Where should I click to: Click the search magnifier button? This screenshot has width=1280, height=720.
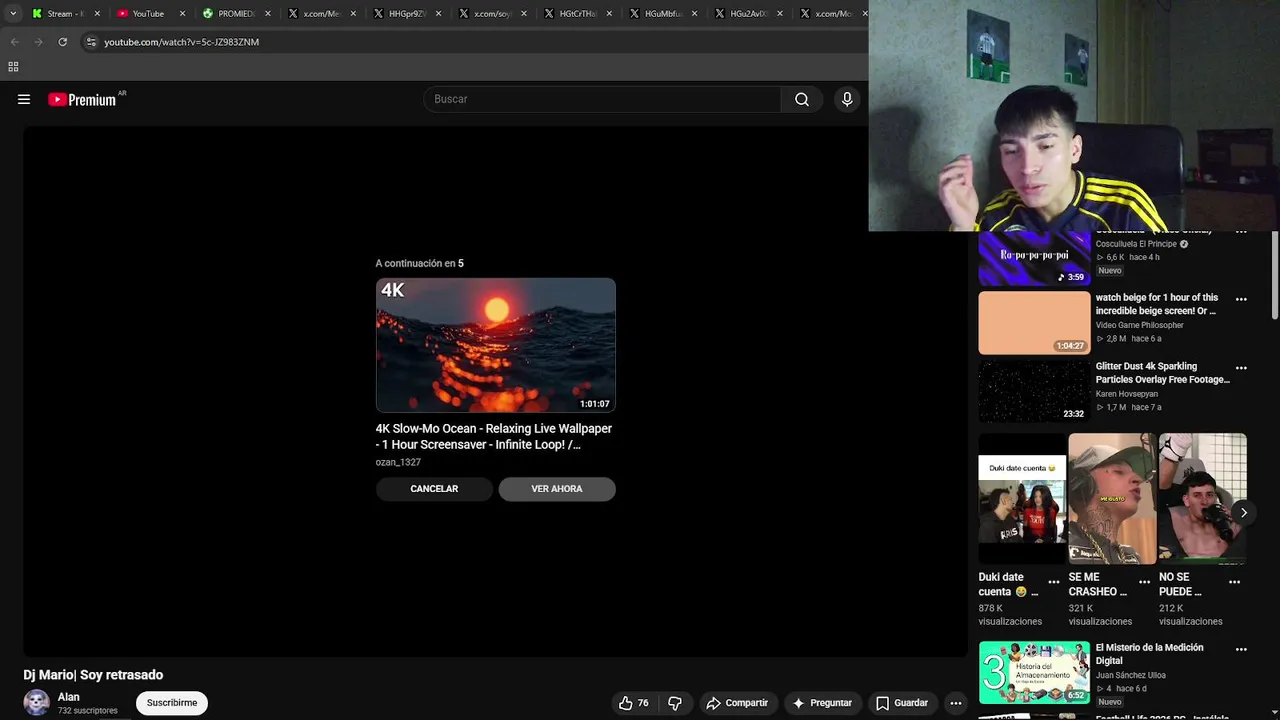(802, 99)
